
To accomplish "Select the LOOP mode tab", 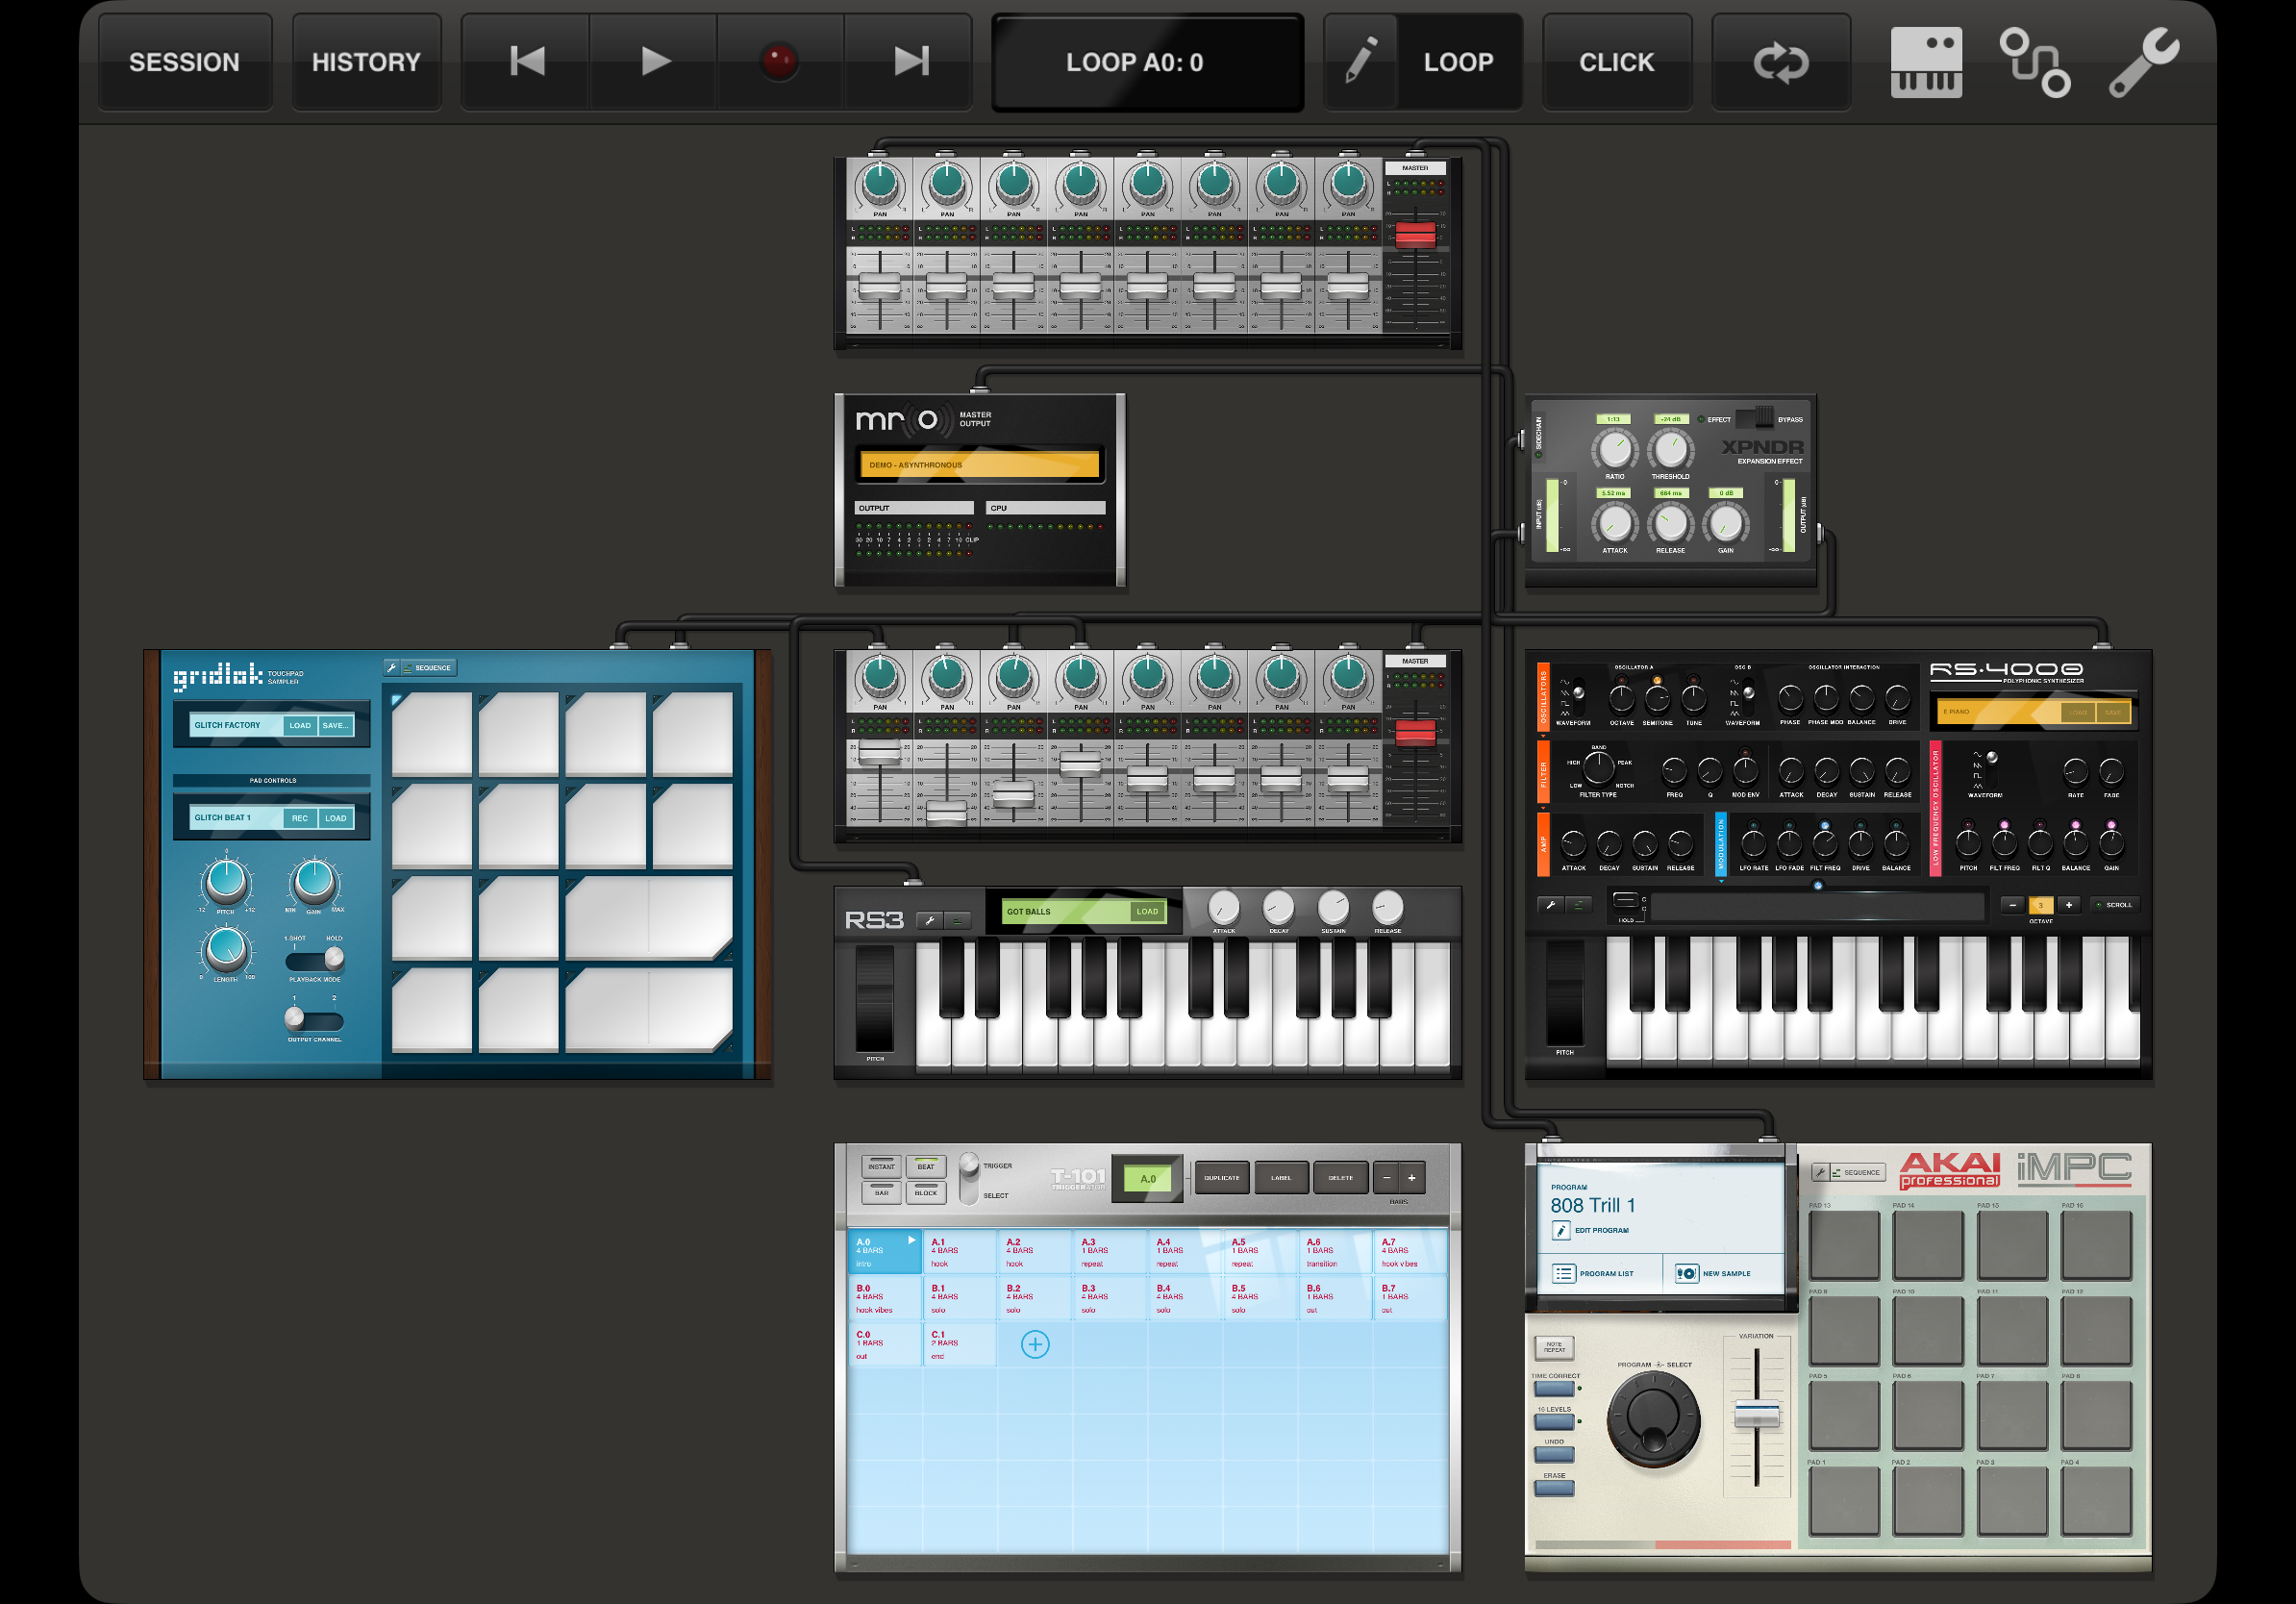I will coord(1459,62).
